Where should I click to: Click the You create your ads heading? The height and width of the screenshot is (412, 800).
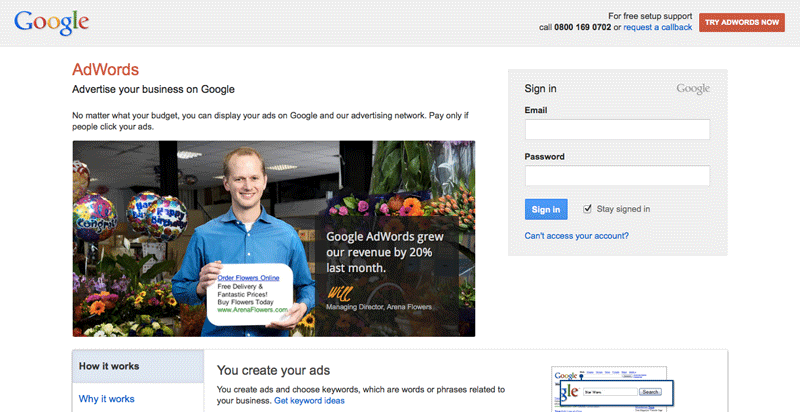273,370
